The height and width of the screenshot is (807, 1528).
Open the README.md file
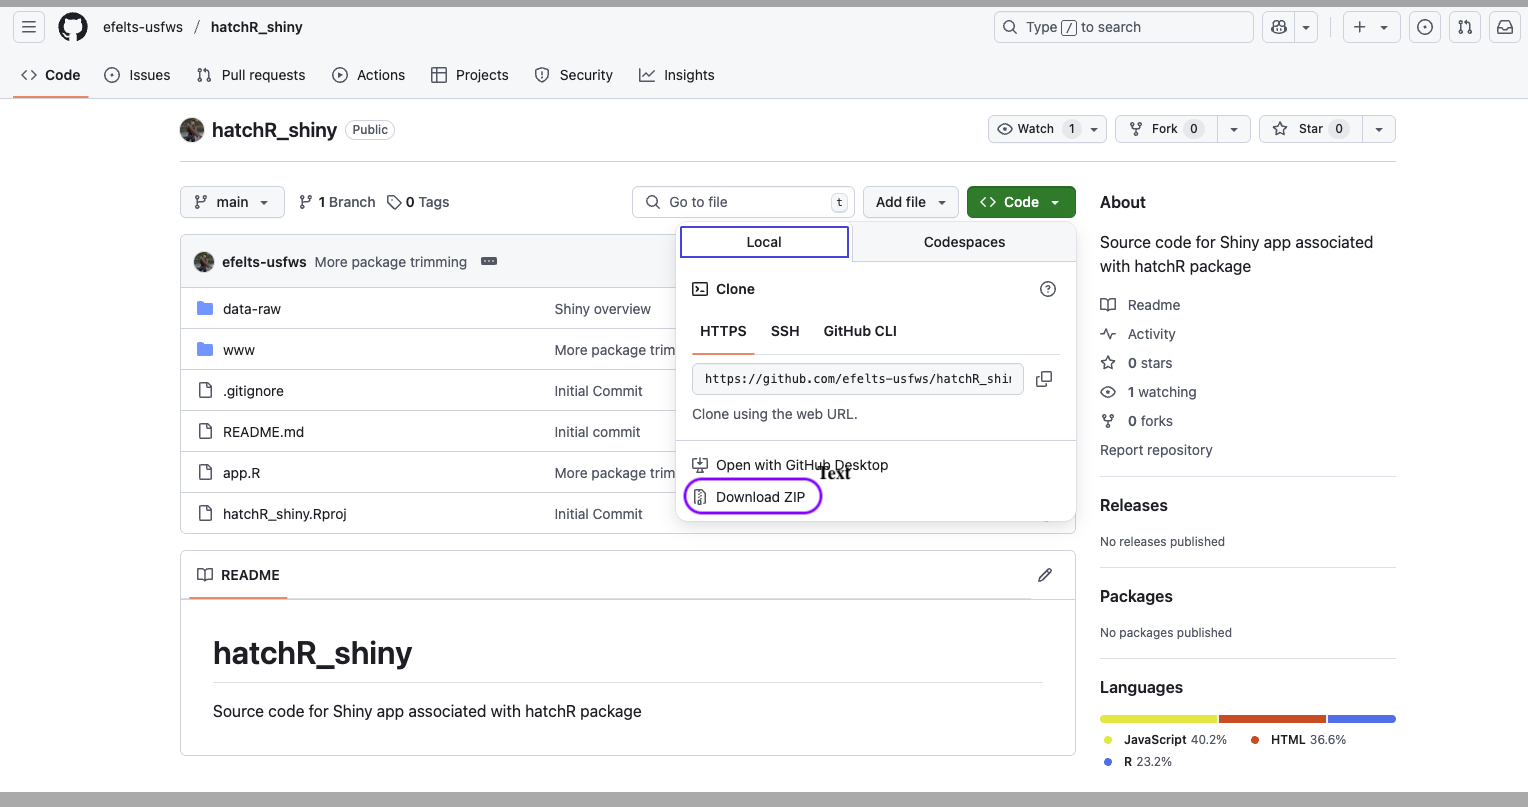[263, 432]
